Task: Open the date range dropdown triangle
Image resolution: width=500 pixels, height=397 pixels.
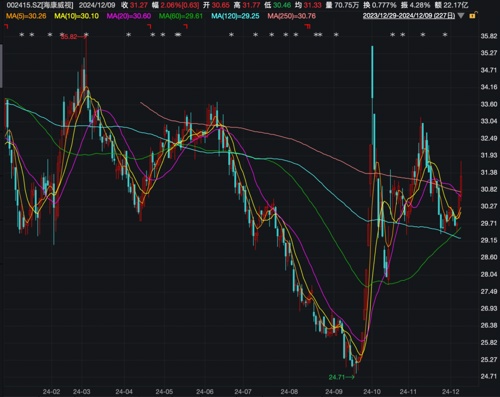Action: pos(461,16)
